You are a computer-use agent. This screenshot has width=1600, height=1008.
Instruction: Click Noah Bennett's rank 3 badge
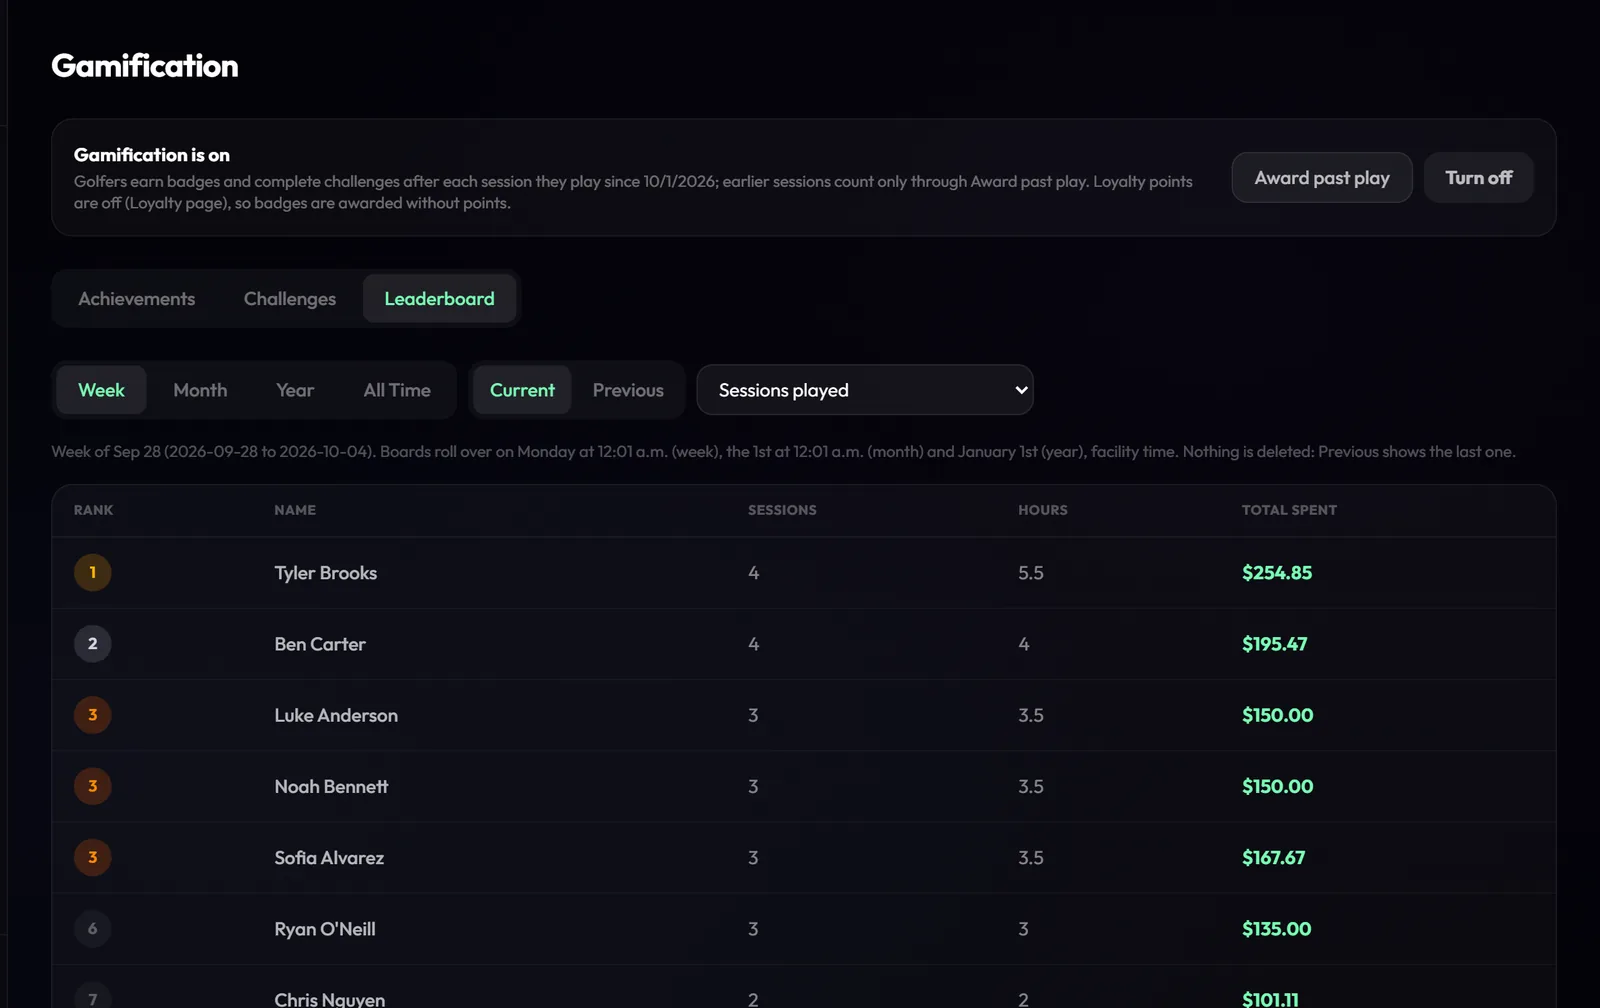pos(93,786)
